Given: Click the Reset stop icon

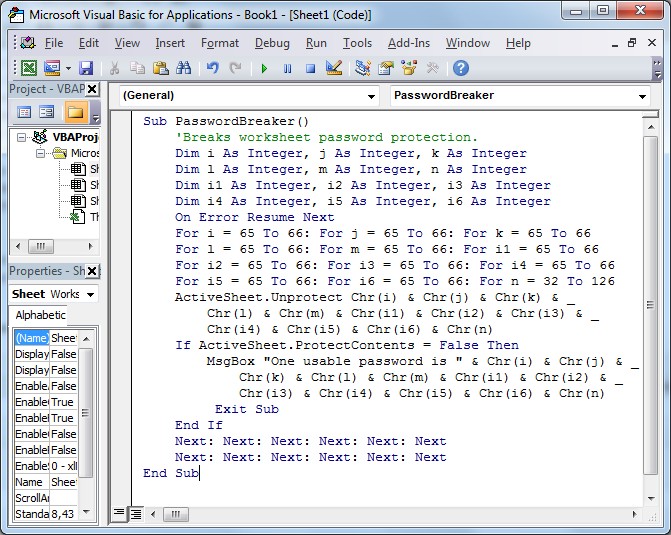Looking at the screenshot, I should pyautogui.click(x=311, y=68).
